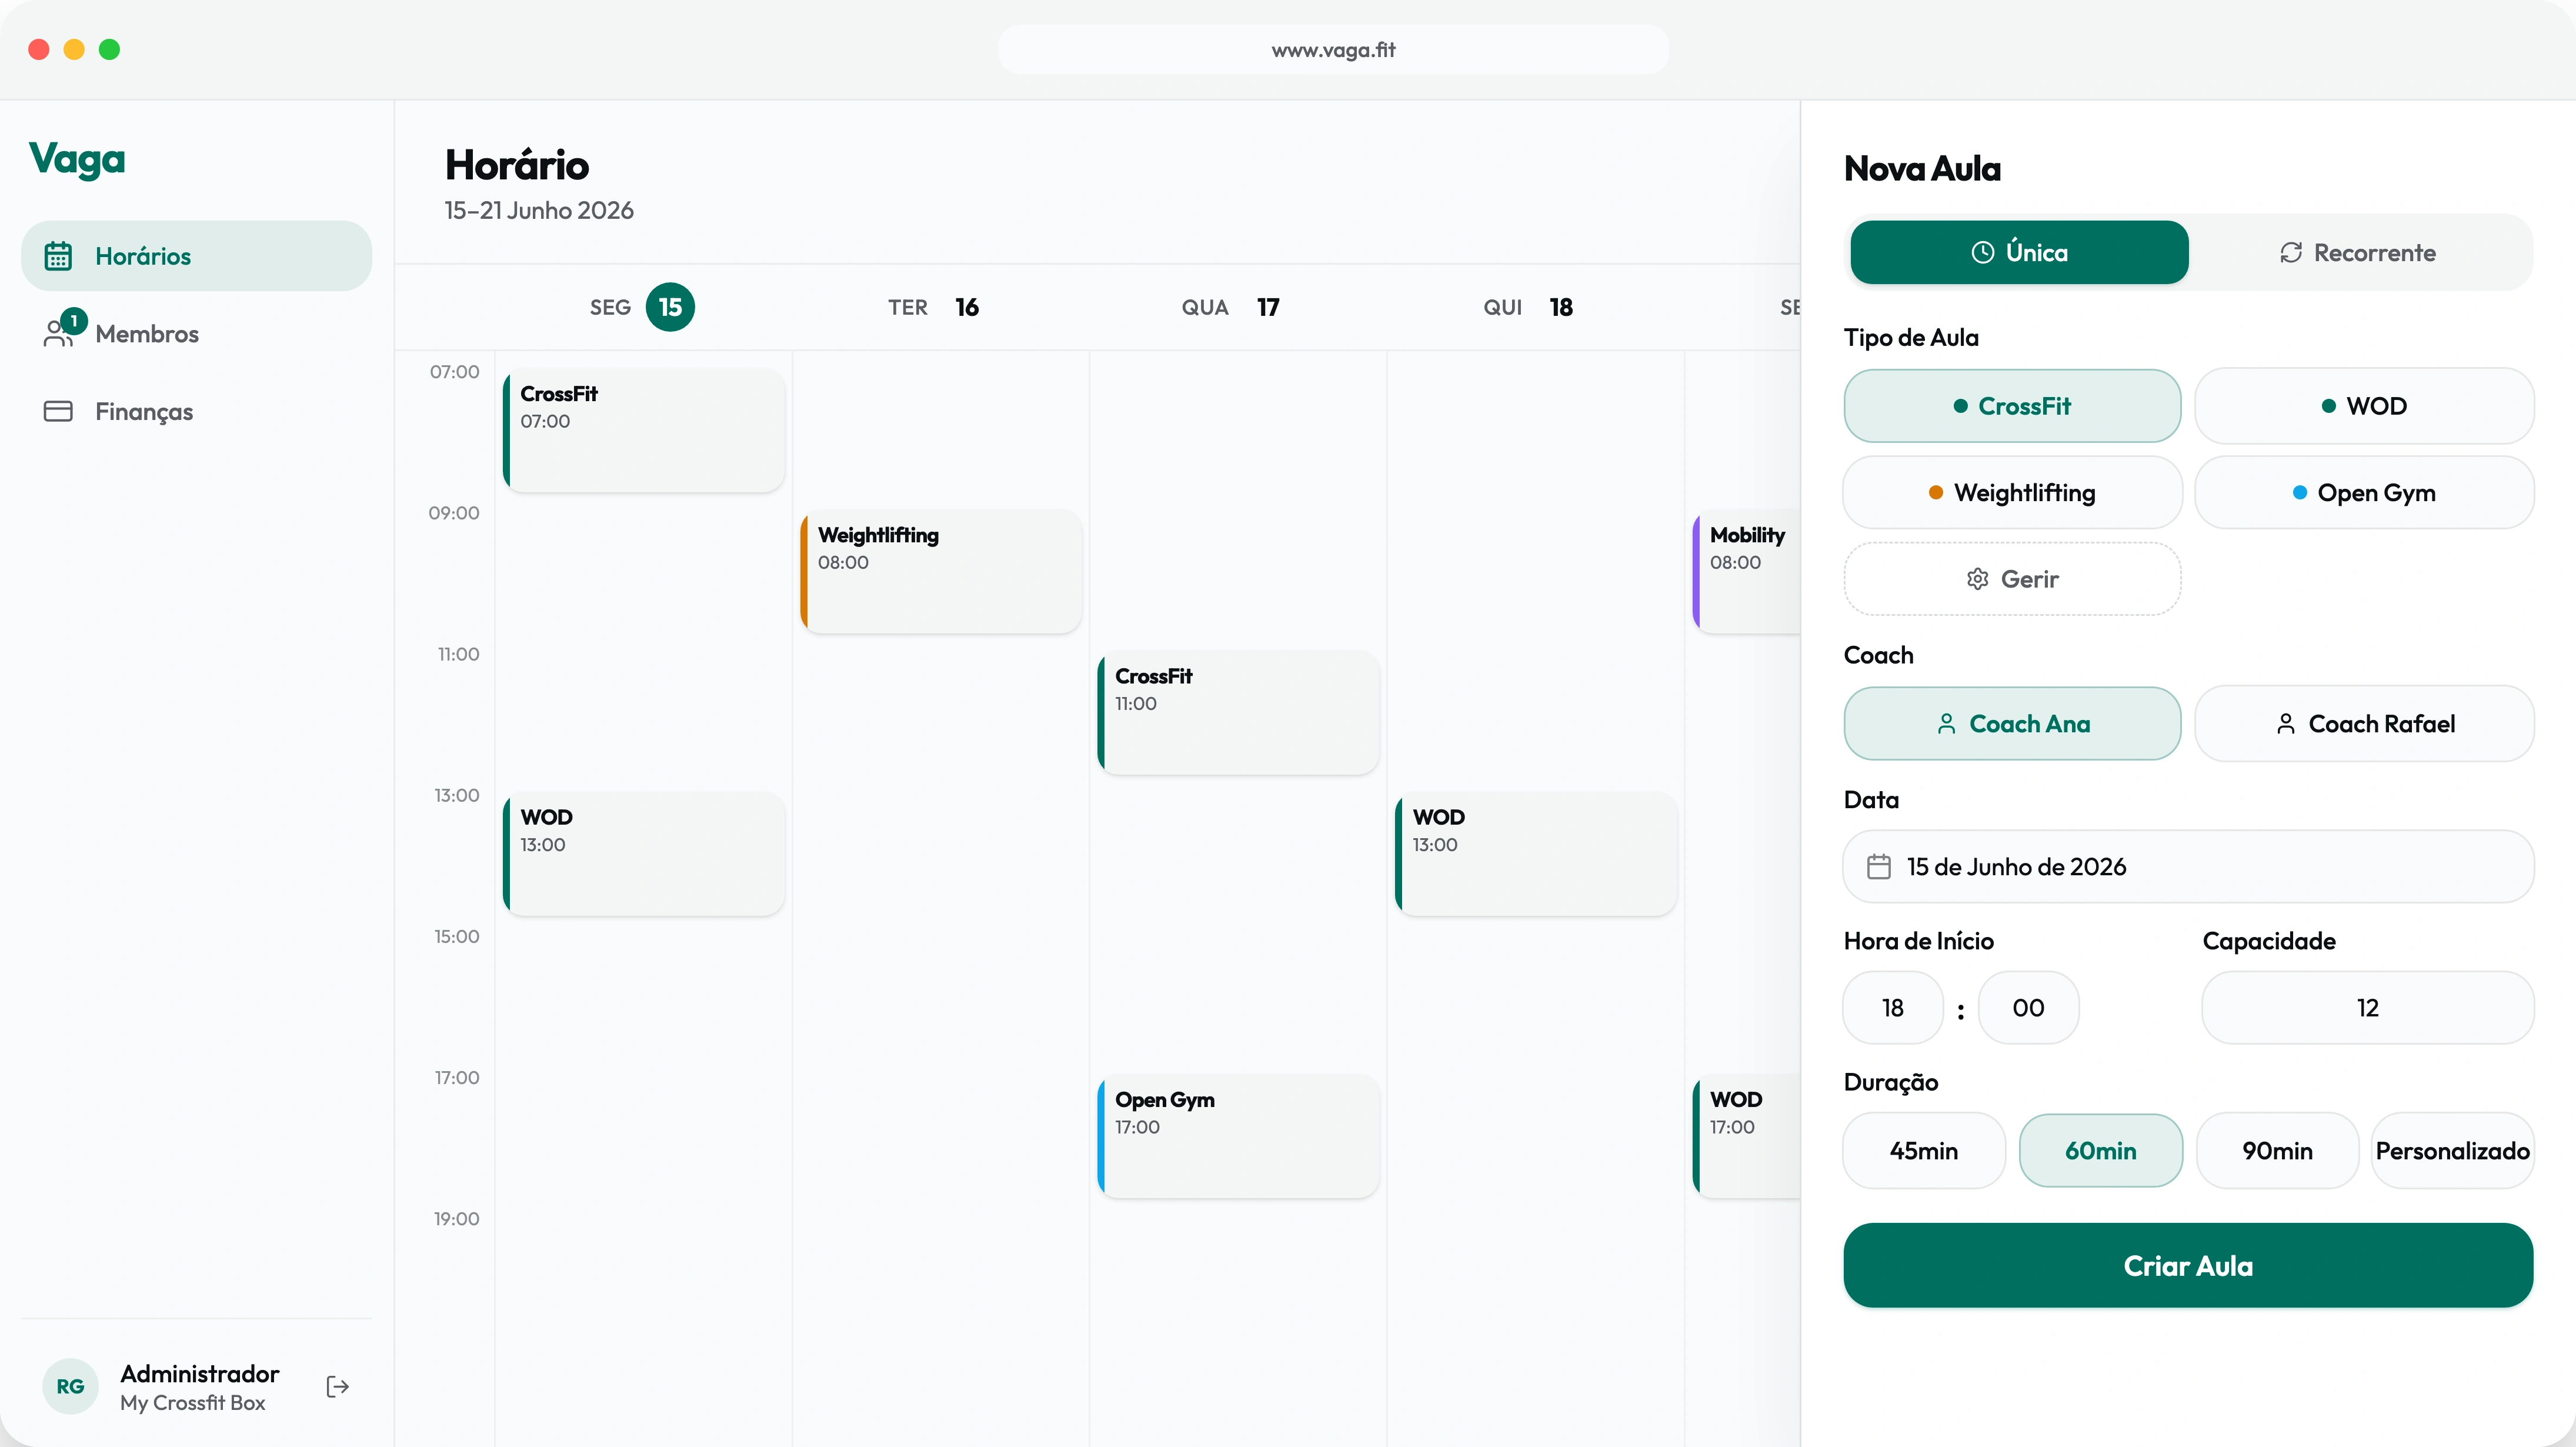Select the WOD class type
Screen dimensions: 2576x1447
coord(2364,406)
